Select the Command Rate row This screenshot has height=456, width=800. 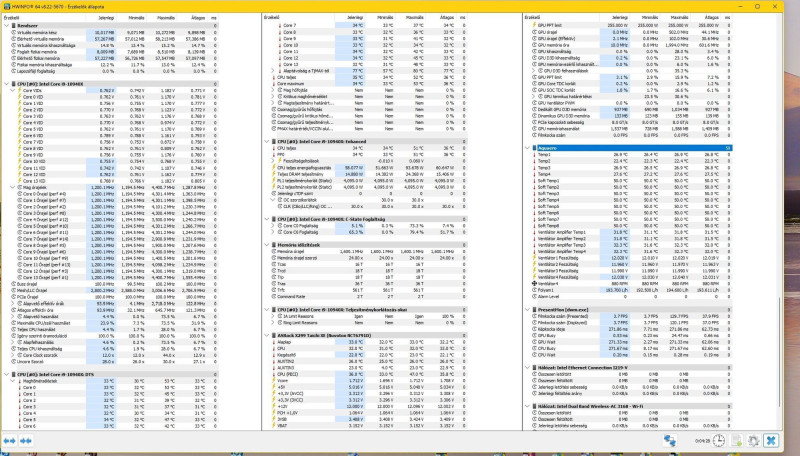click(x=370, y=296)
